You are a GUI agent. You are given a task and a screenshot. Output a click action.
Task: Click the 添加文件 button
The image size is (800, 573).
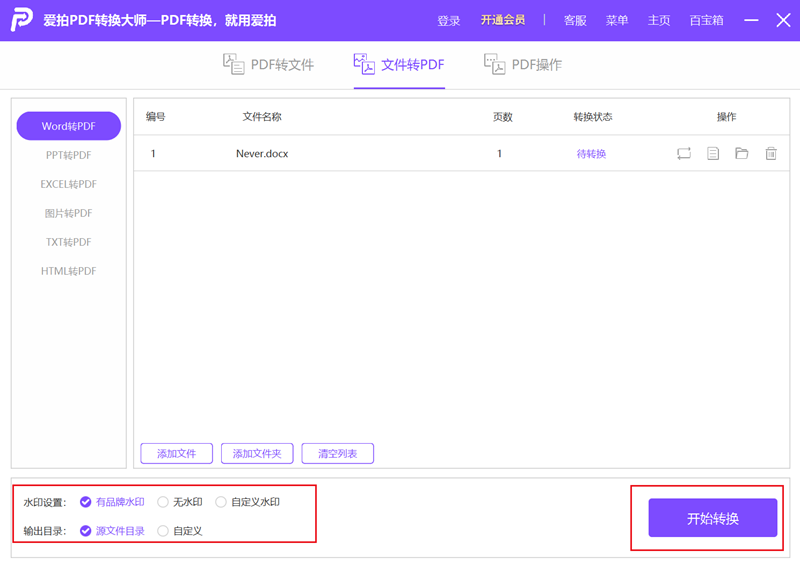(177, 454)
